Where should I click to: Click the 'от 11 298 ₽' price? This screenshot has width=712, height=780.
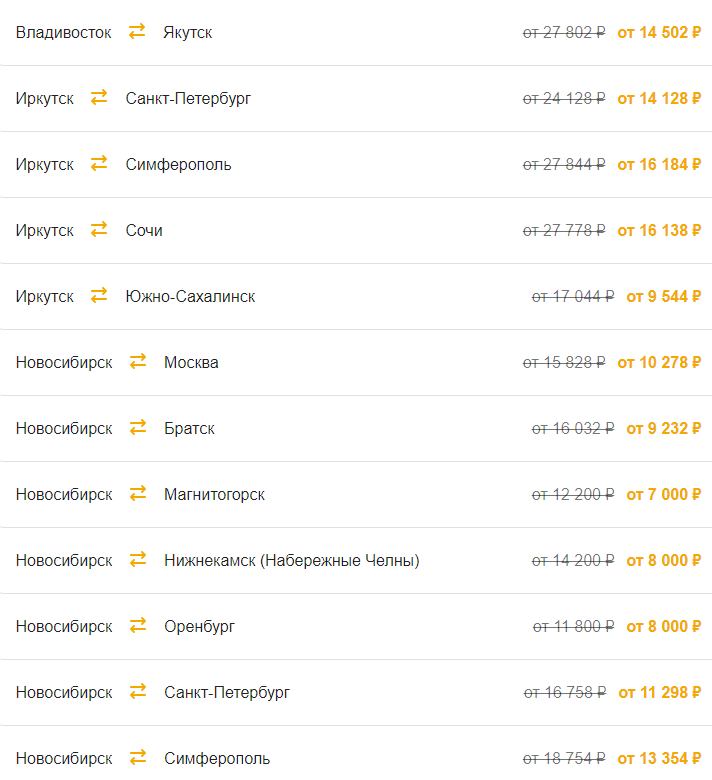pyautogui.click(x=660, y=692)
